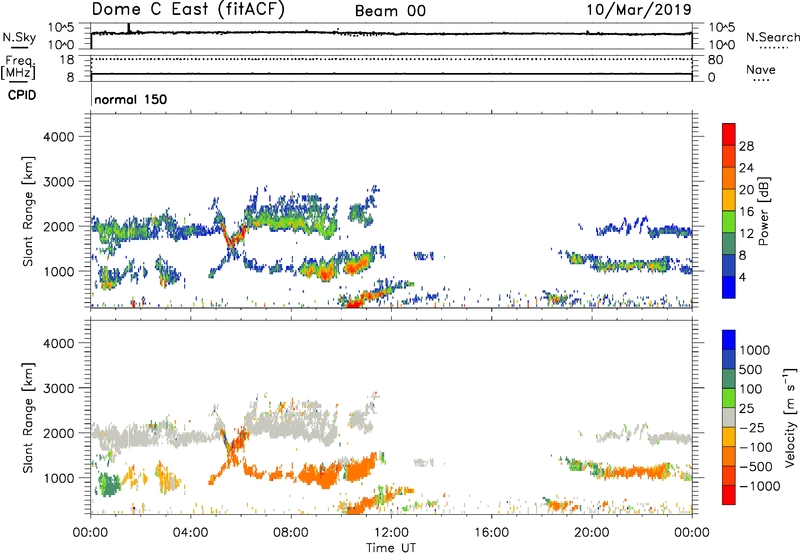Click the "20:00" time axis label

pos(591,533)
